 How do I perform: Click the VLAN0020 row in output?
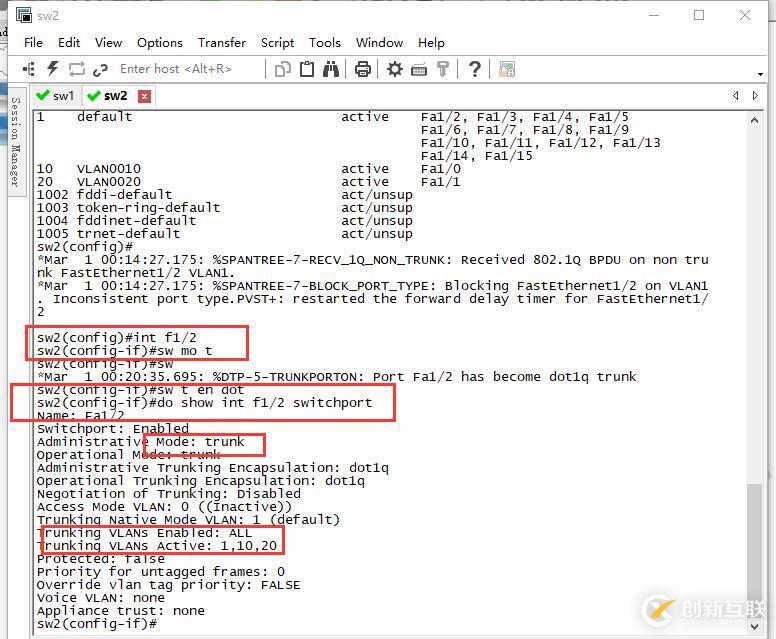248,182
